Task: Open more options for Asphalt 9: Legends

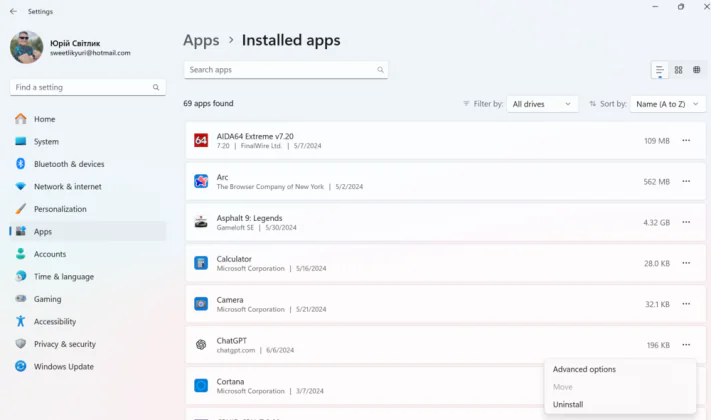Action: [x=686, y=222]
